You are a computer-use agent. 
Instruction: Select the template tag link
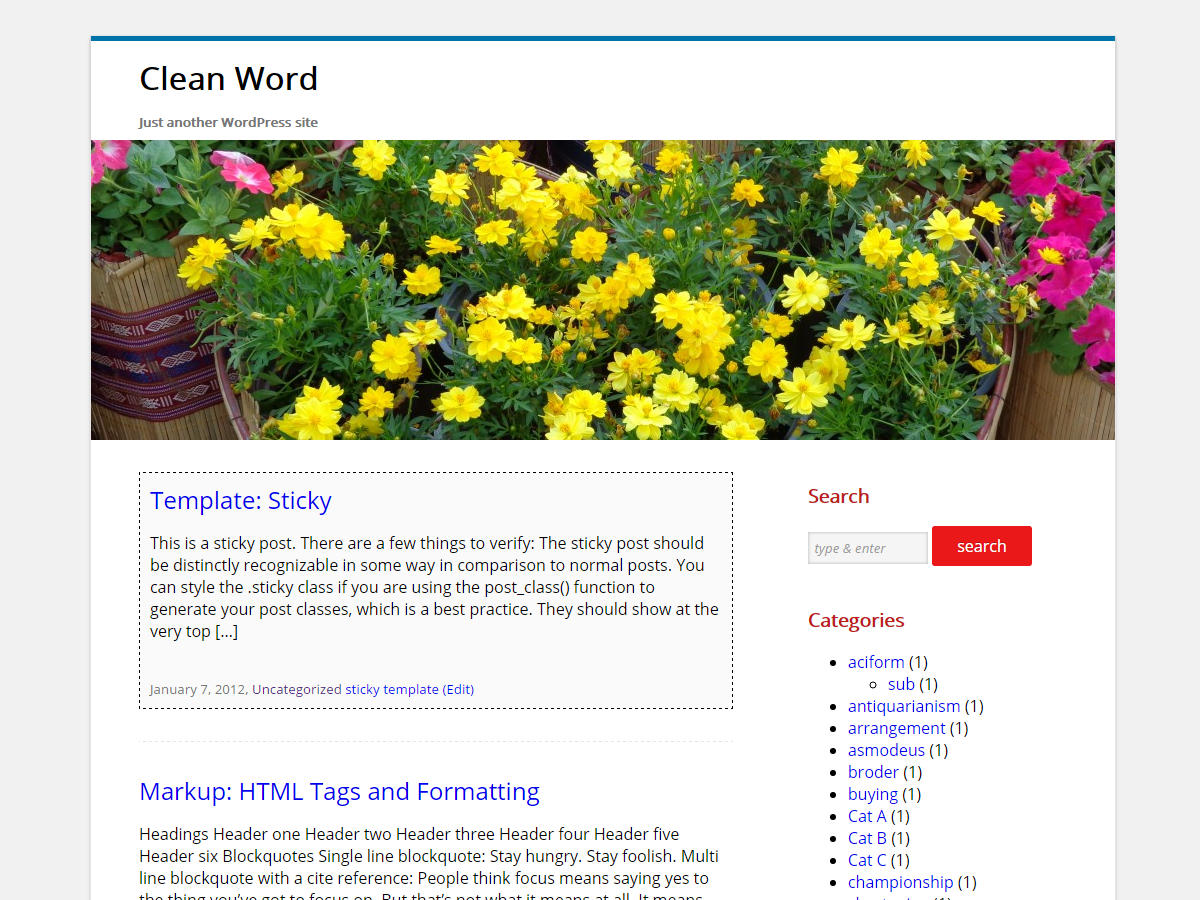coord(411,689)
